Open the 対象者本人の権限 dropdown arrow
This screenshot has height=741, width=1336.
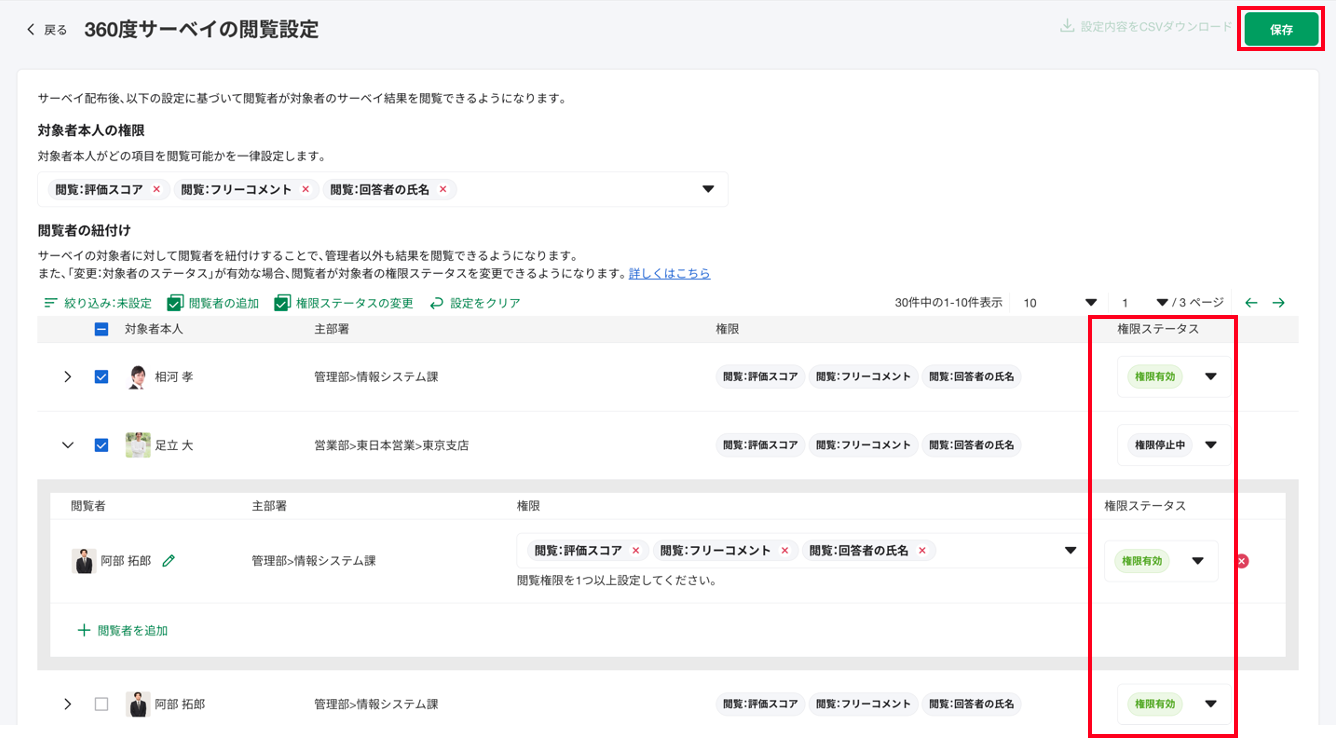(708, 189)
